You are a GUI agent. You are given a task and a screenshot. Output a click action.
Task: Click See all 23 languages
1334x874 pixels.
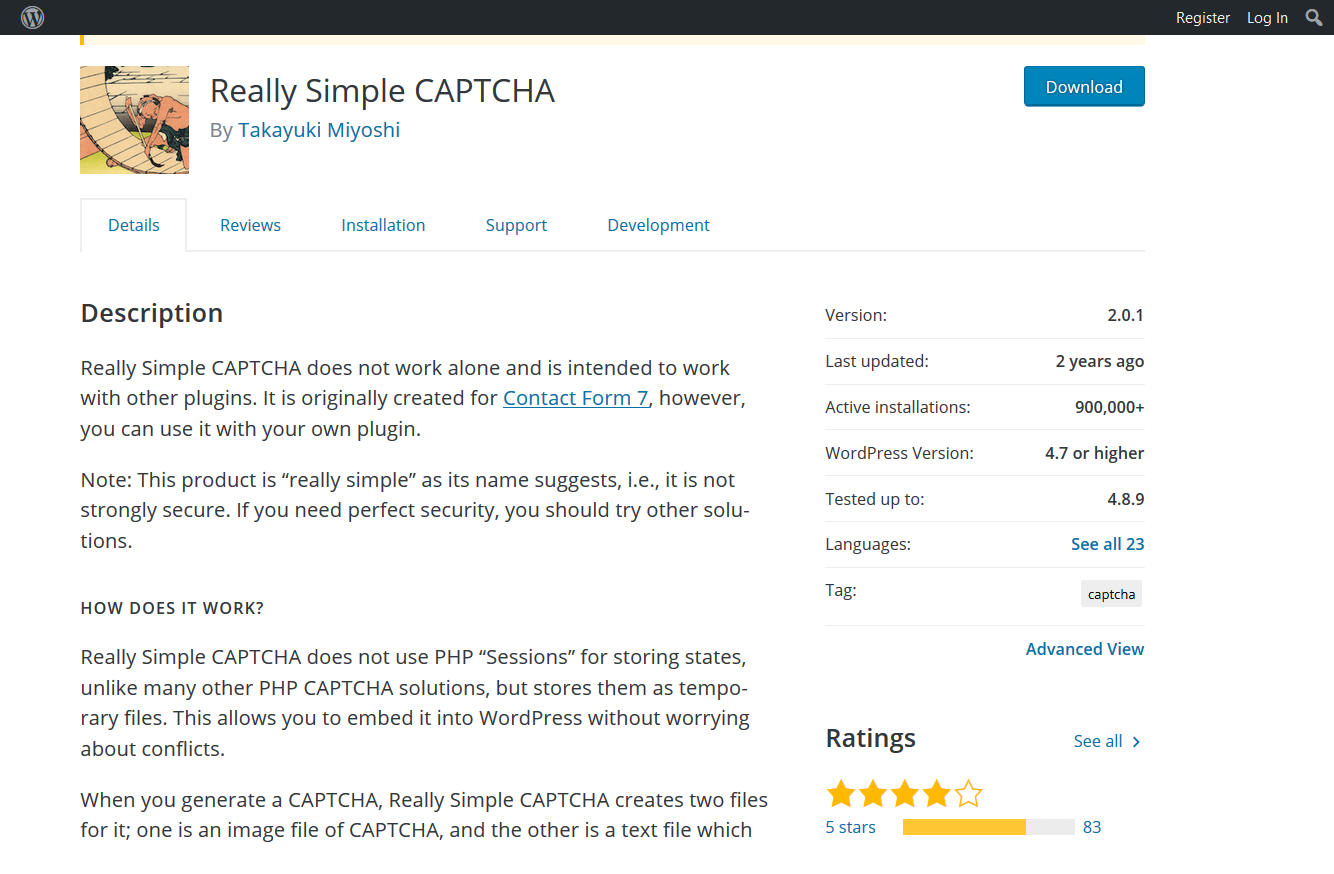tap(1107, 544)
